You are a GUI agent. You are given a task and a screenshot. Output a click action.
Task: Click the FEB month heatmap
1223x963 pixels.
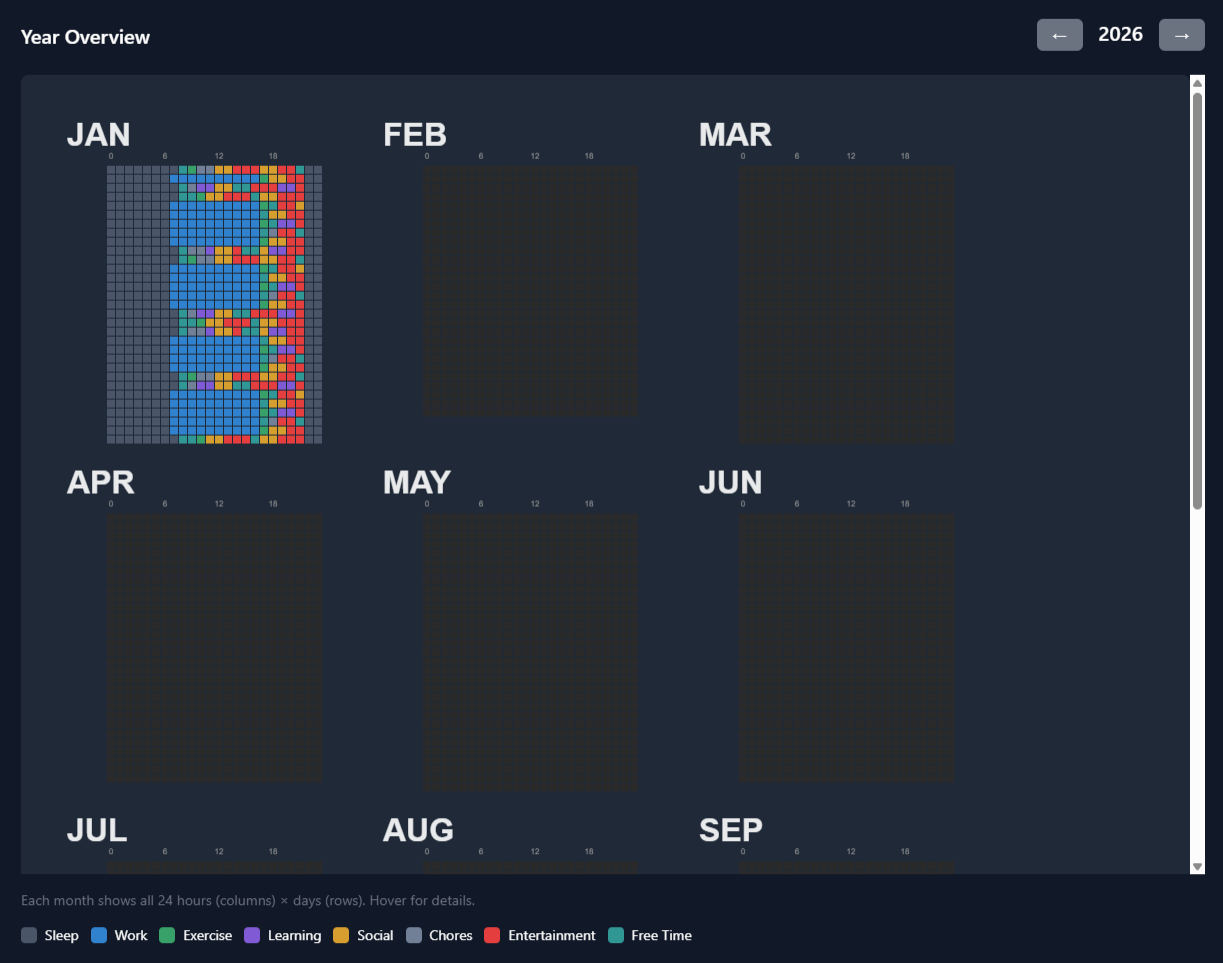tap(530, 290)
